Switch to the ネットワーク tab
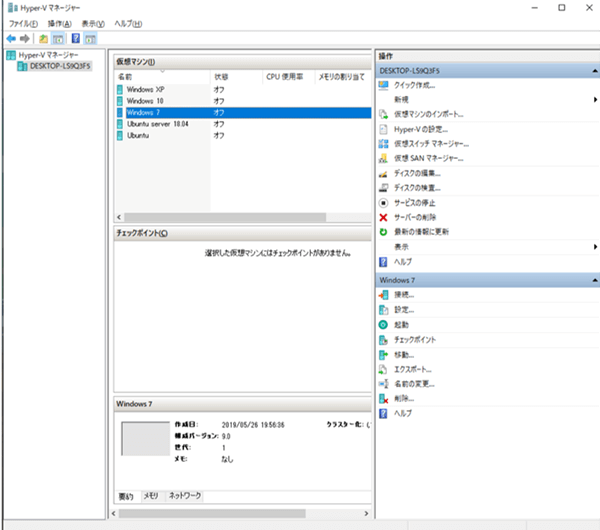This screenshot has width=600, height=530. click(x=185, y=496)
